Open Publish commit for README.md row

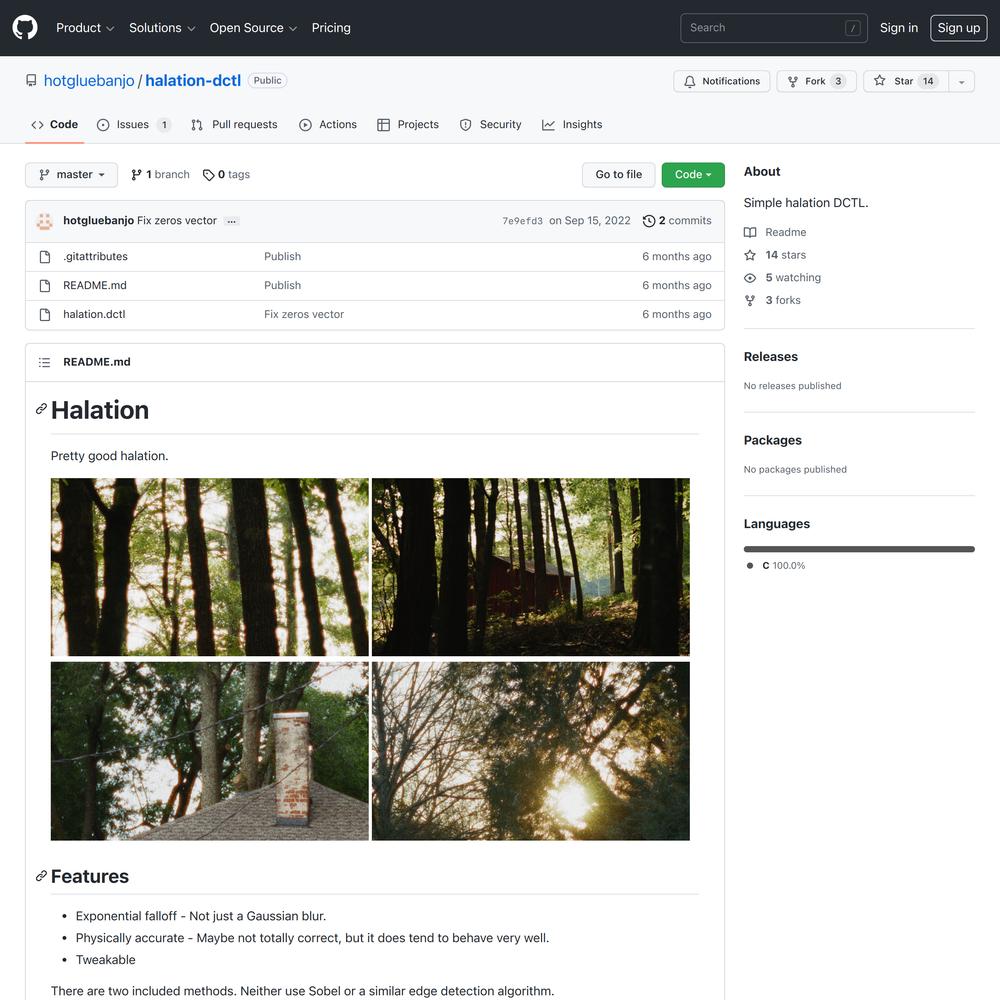(x=283, y=286)
